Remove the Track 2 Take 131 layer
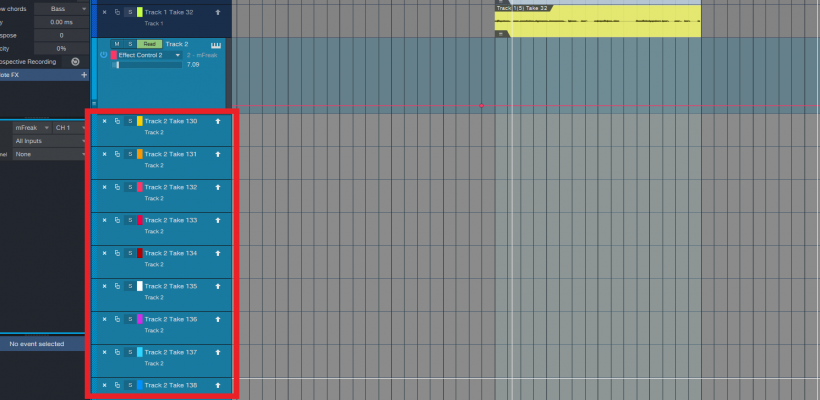The width and height of the screenshot is (820, 400). click(x=104, y=154)
